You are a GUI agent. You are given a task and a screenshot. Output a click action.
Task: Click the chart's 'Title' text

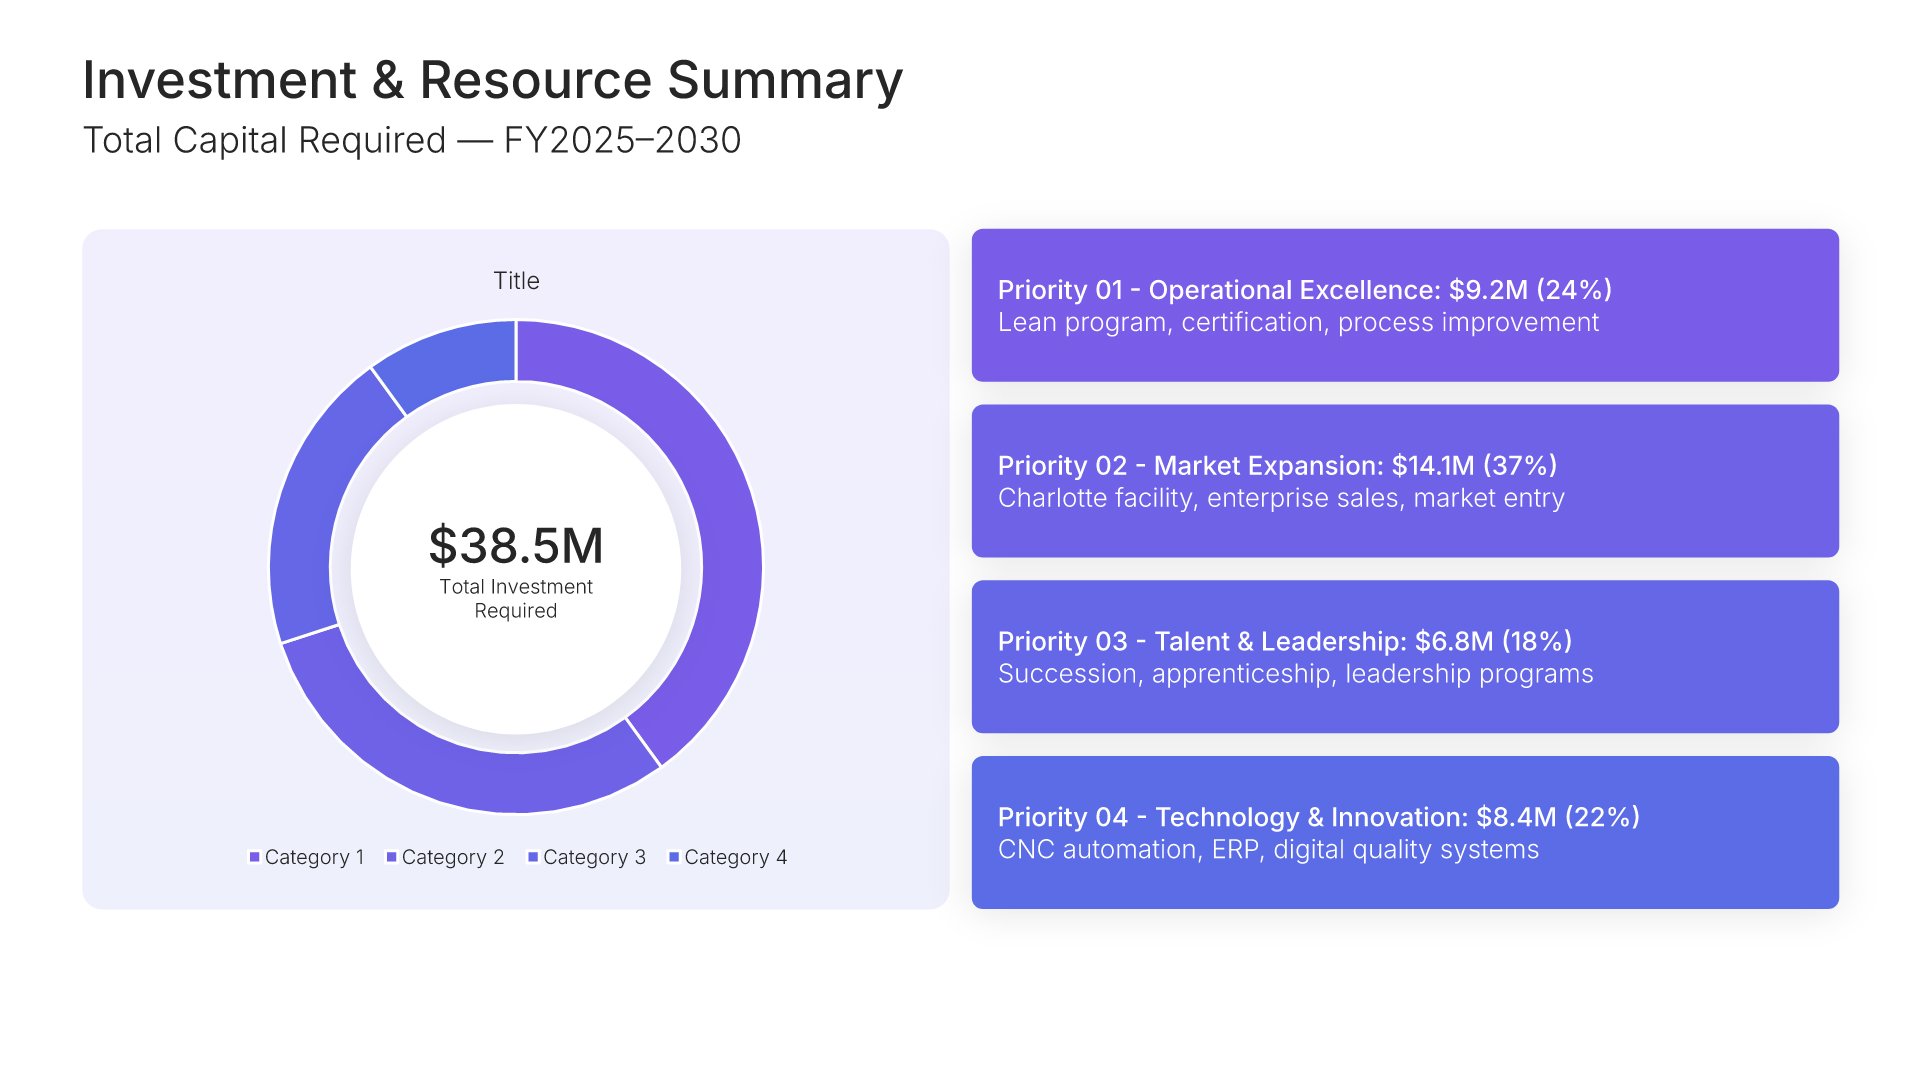(516, 281)
